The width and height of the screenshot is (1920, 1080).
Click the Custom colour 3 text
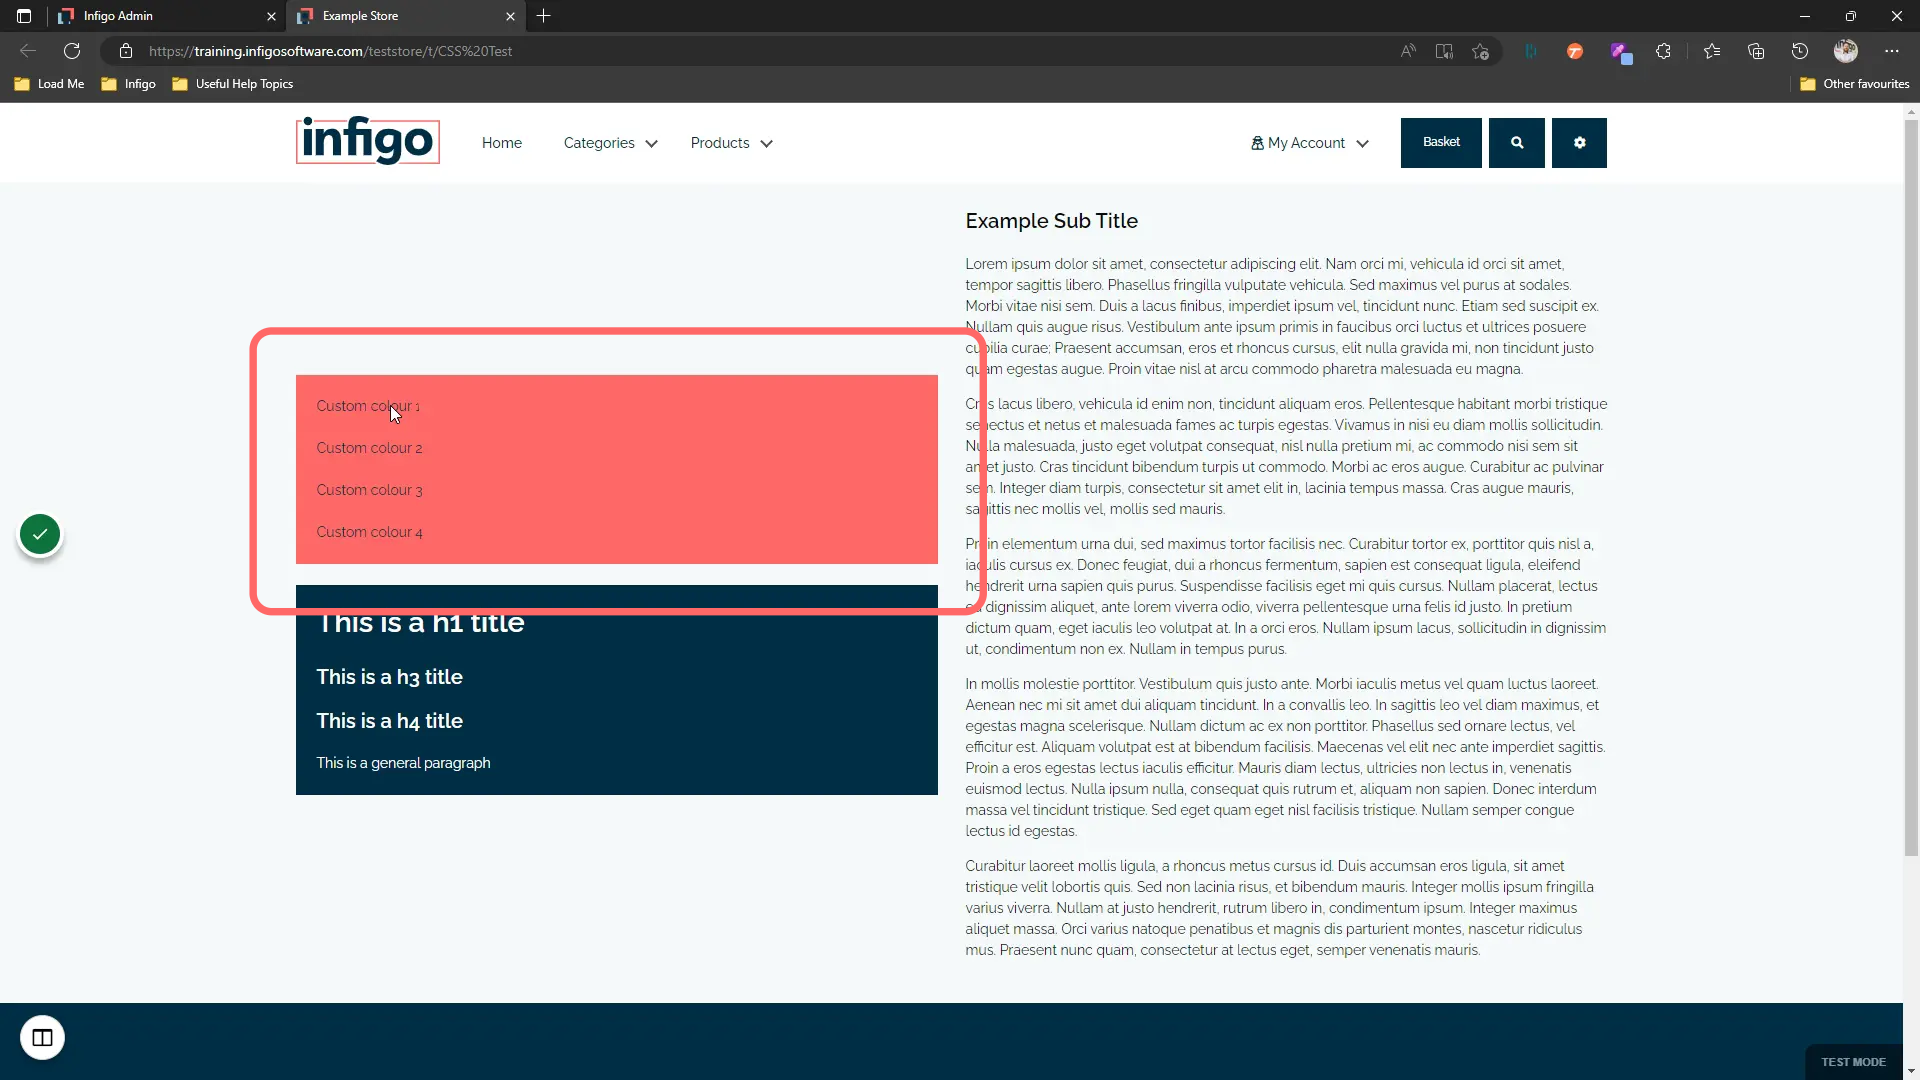tap(369, 490)
